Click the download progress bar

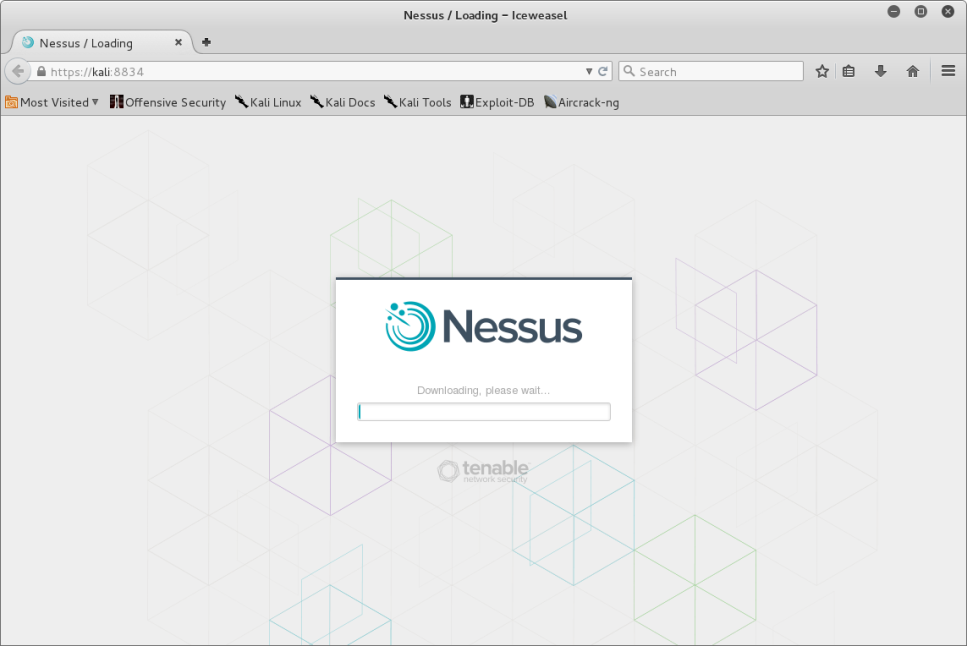point(484,412)
